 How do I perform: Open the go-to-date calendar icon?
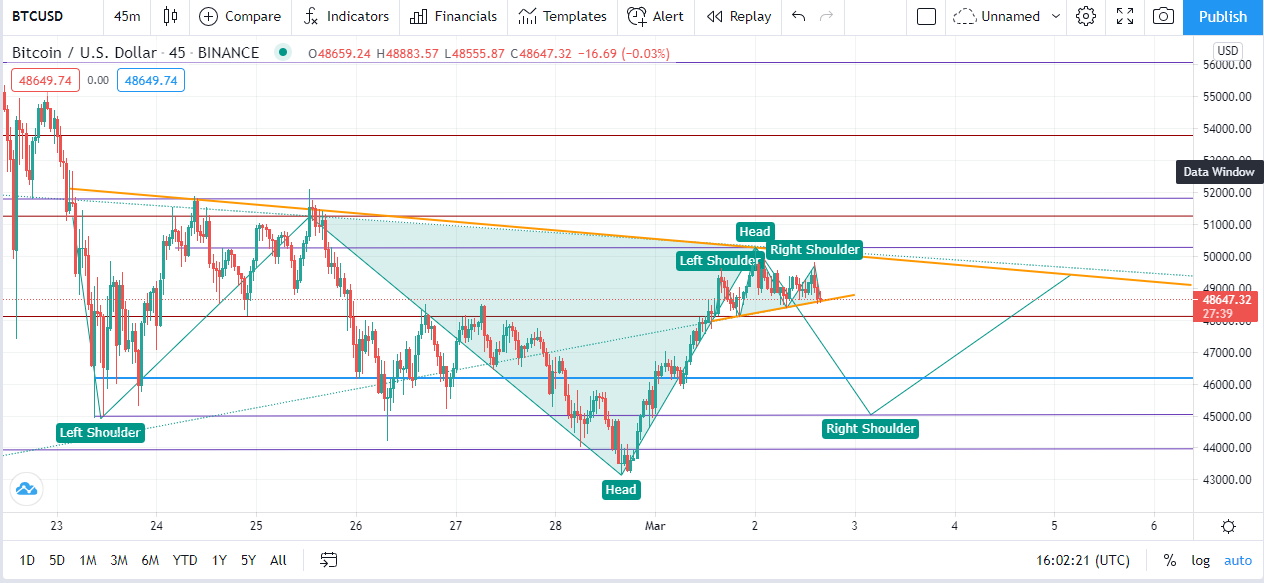click(328, 560)
